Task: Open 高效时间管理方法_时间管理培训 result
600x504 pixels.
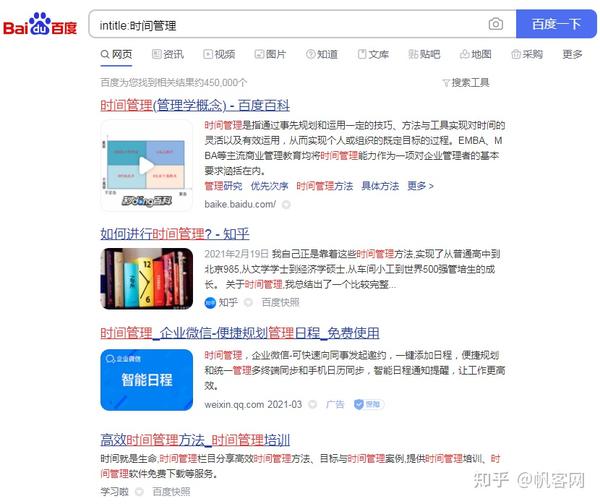Action: 195,440
